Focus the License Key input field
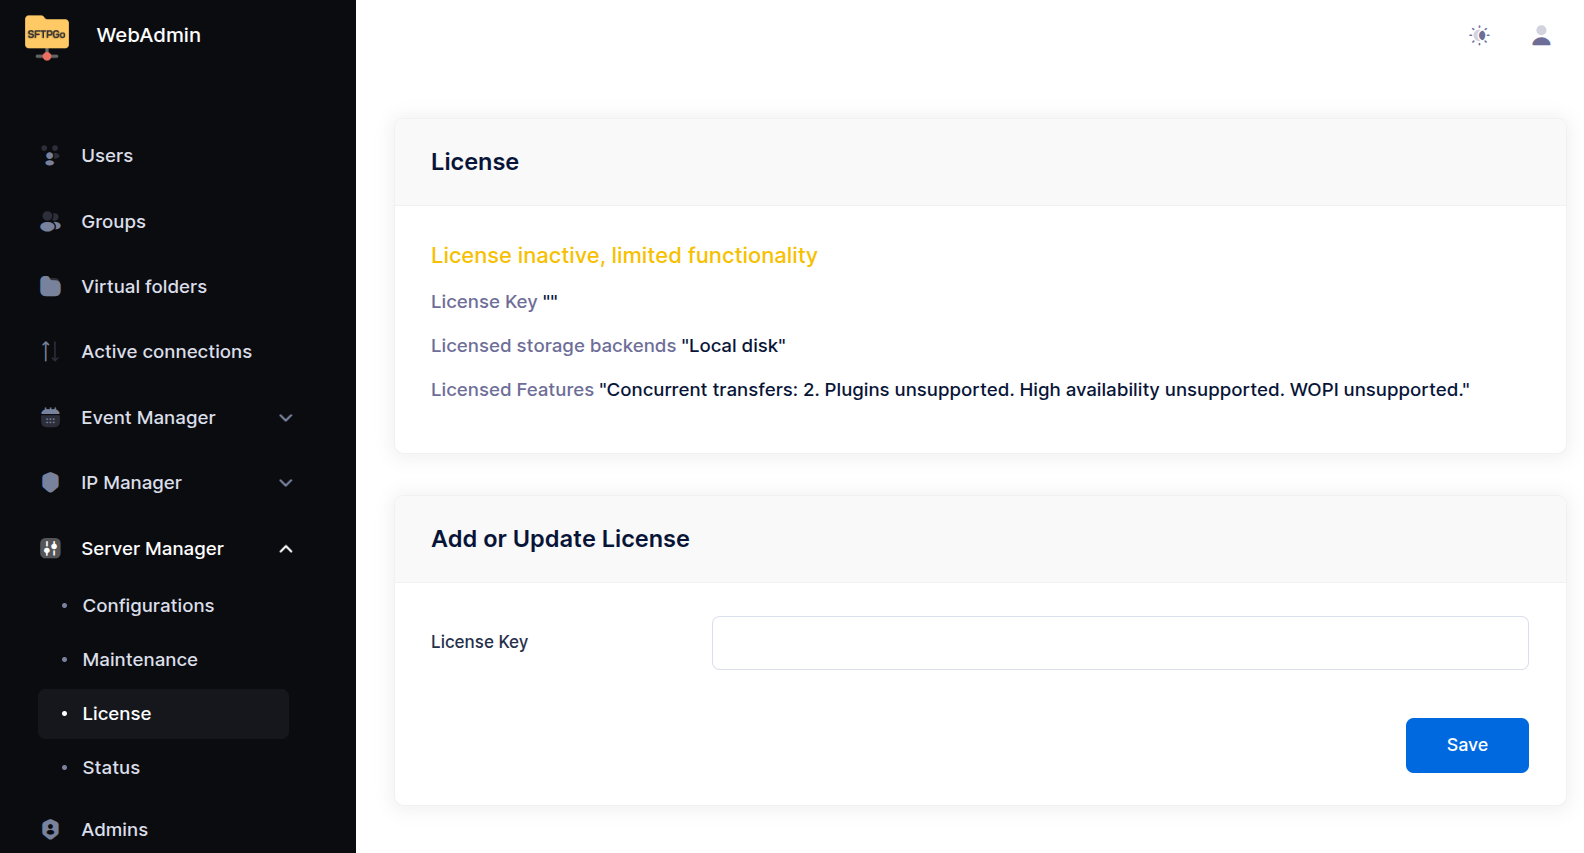1584x853 pixels. coord(1120,643)
